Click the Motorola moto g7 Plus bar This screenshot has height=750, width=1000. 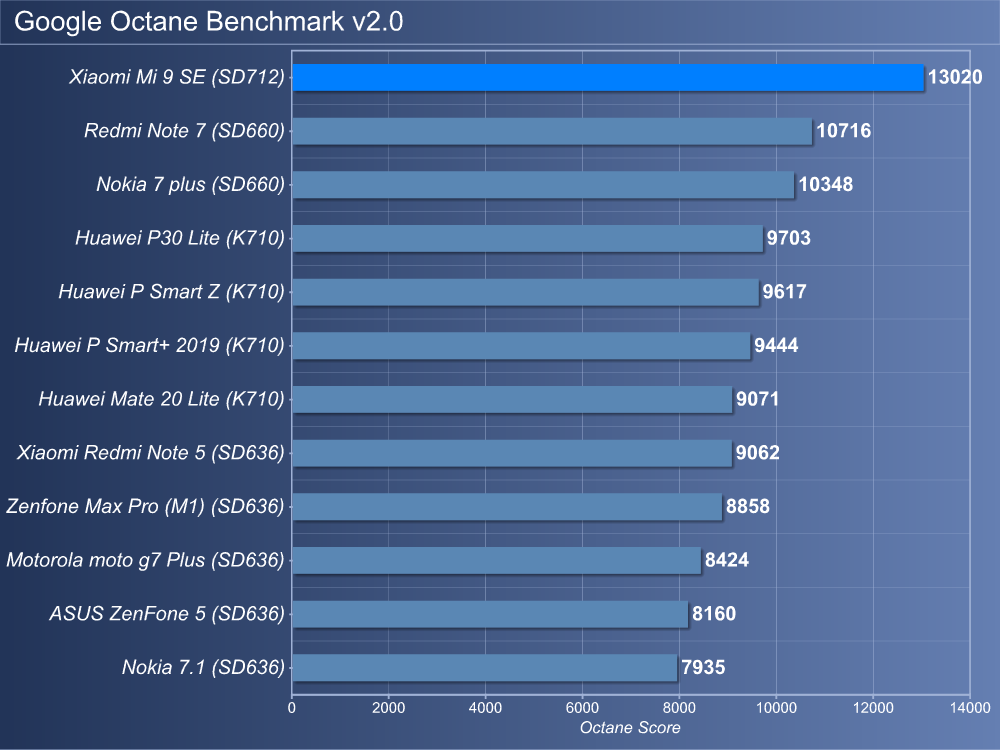point(497,559)
